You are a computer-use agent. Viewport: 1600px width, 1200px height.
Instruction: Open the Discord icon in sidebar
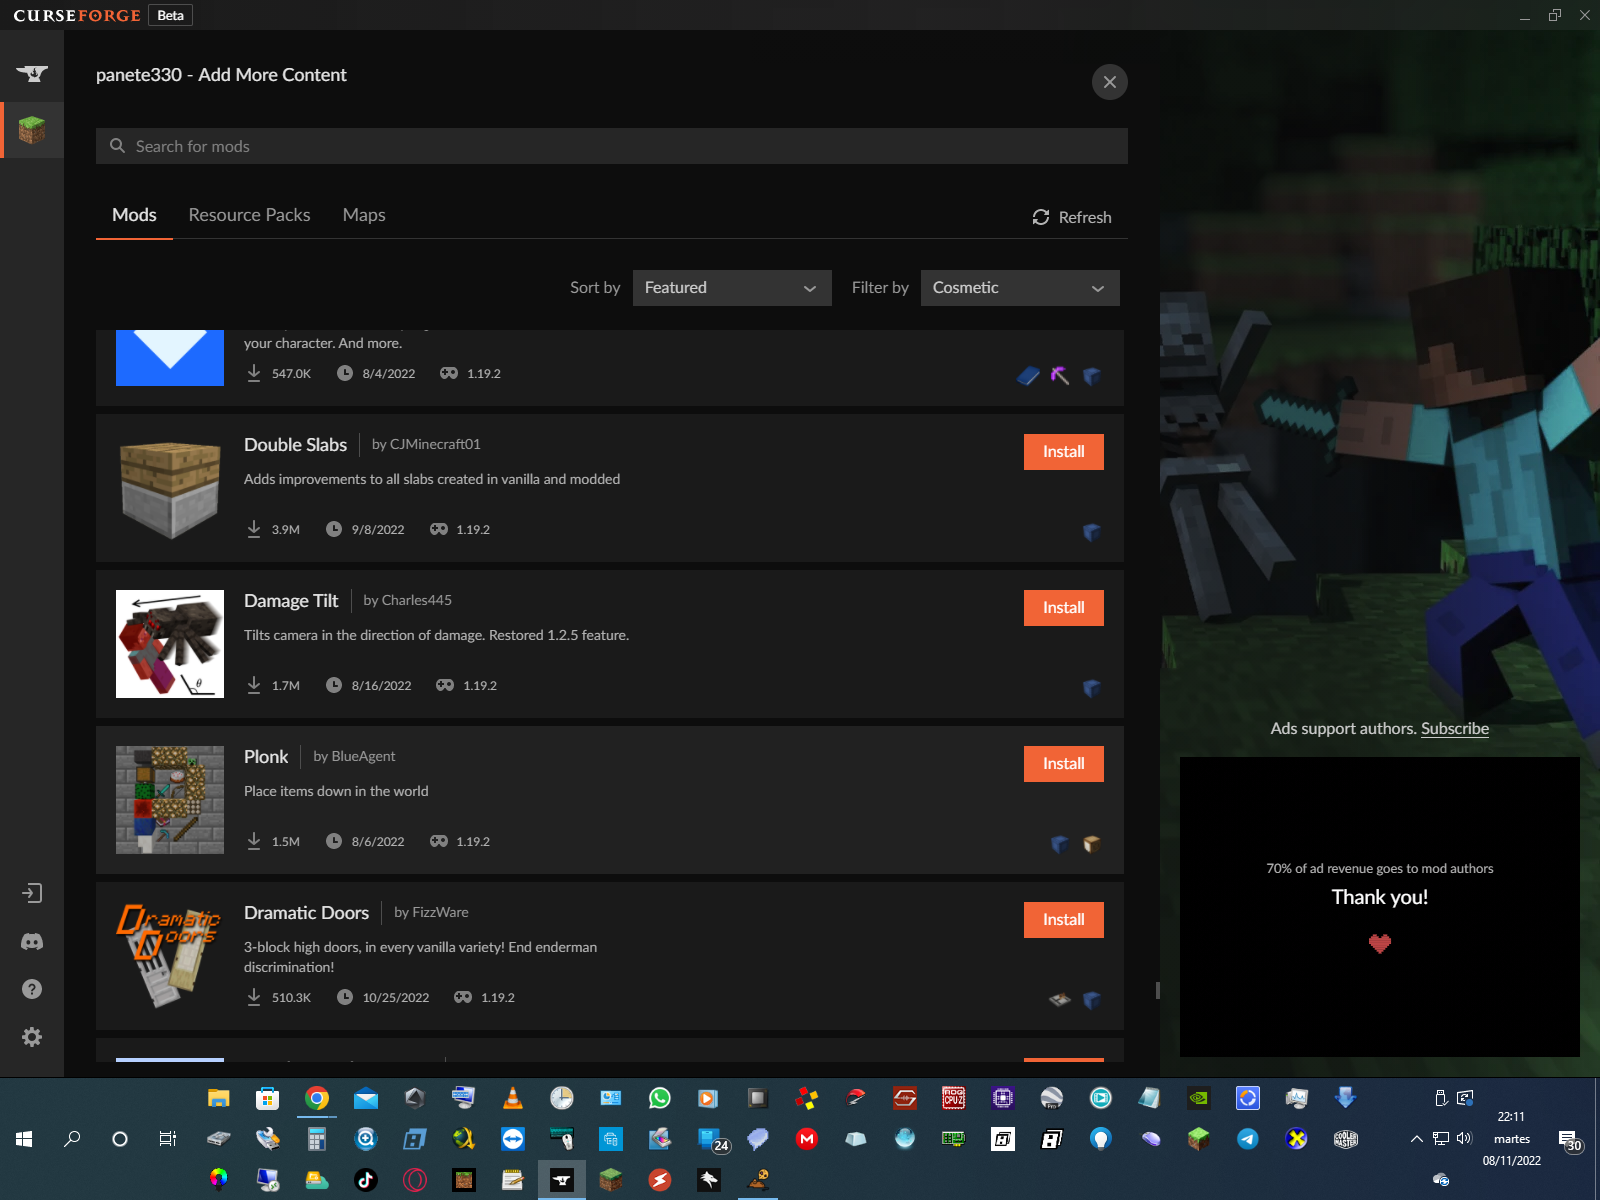[32, 941]
